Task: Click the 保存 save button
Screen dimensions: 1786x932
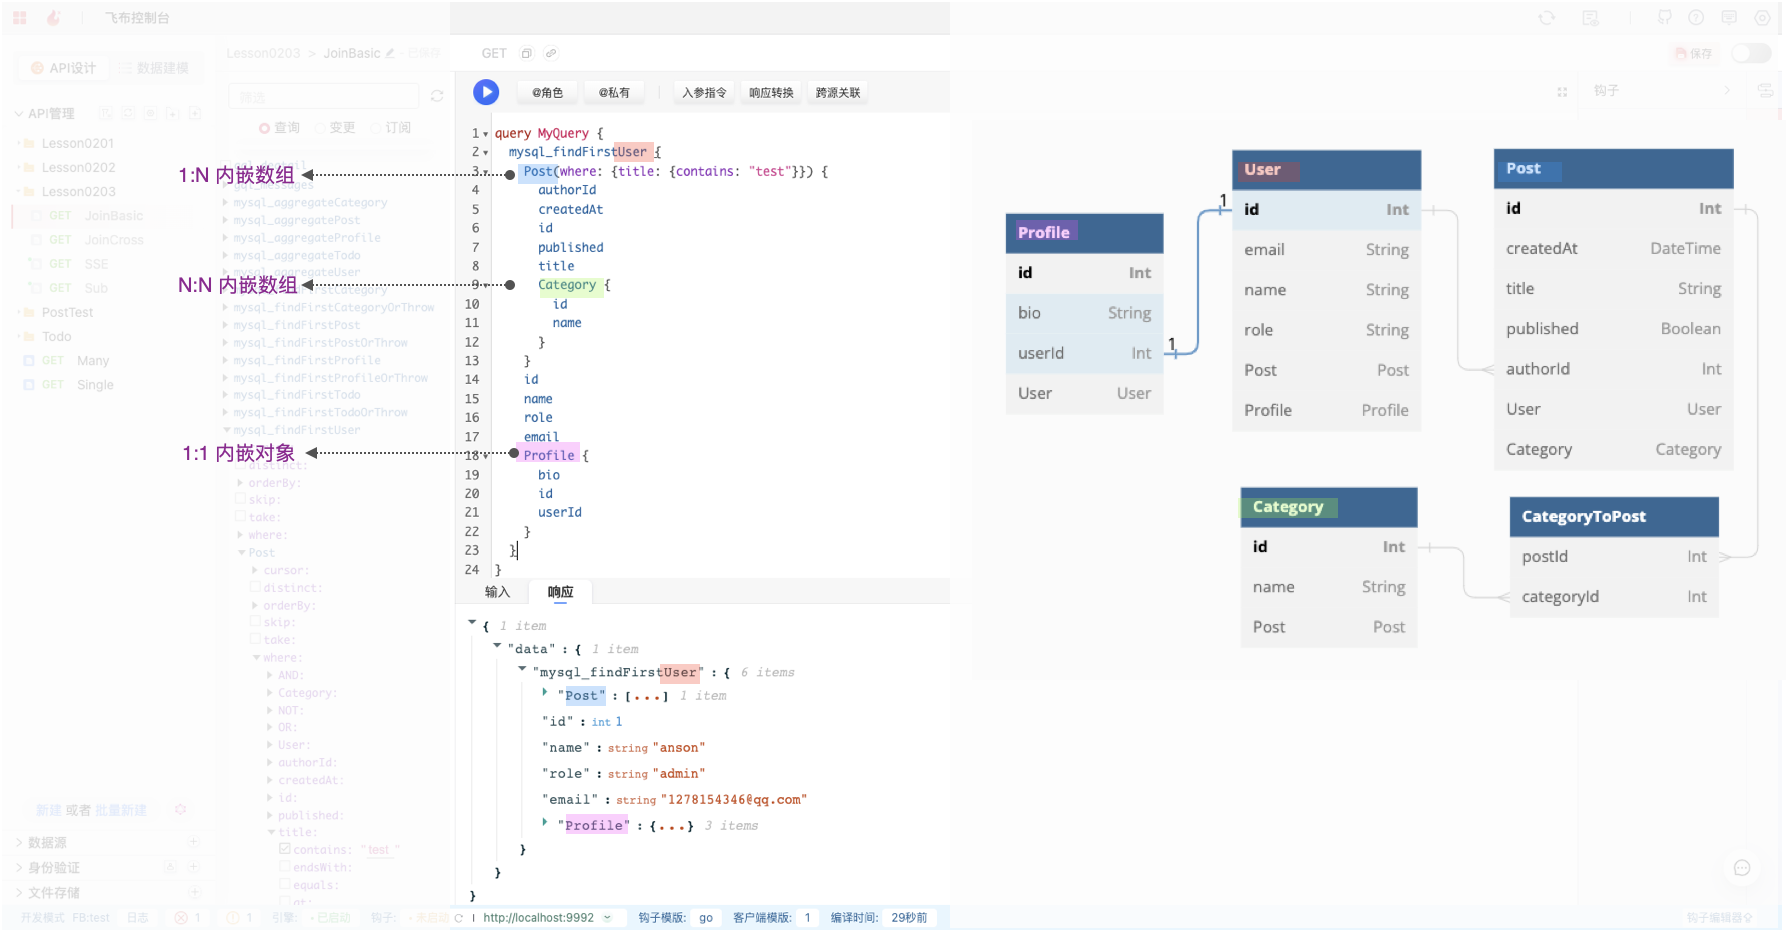Action: [x=1693, y=54]
